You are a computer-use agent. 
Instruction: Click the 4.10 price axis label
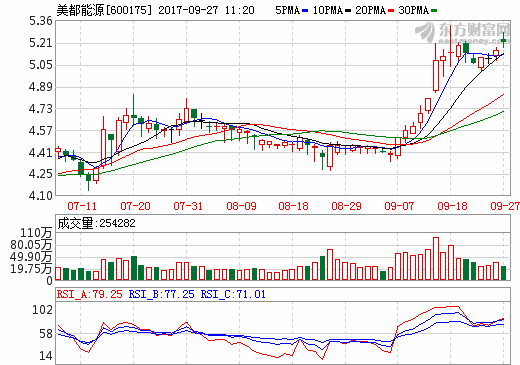[41, 196]
